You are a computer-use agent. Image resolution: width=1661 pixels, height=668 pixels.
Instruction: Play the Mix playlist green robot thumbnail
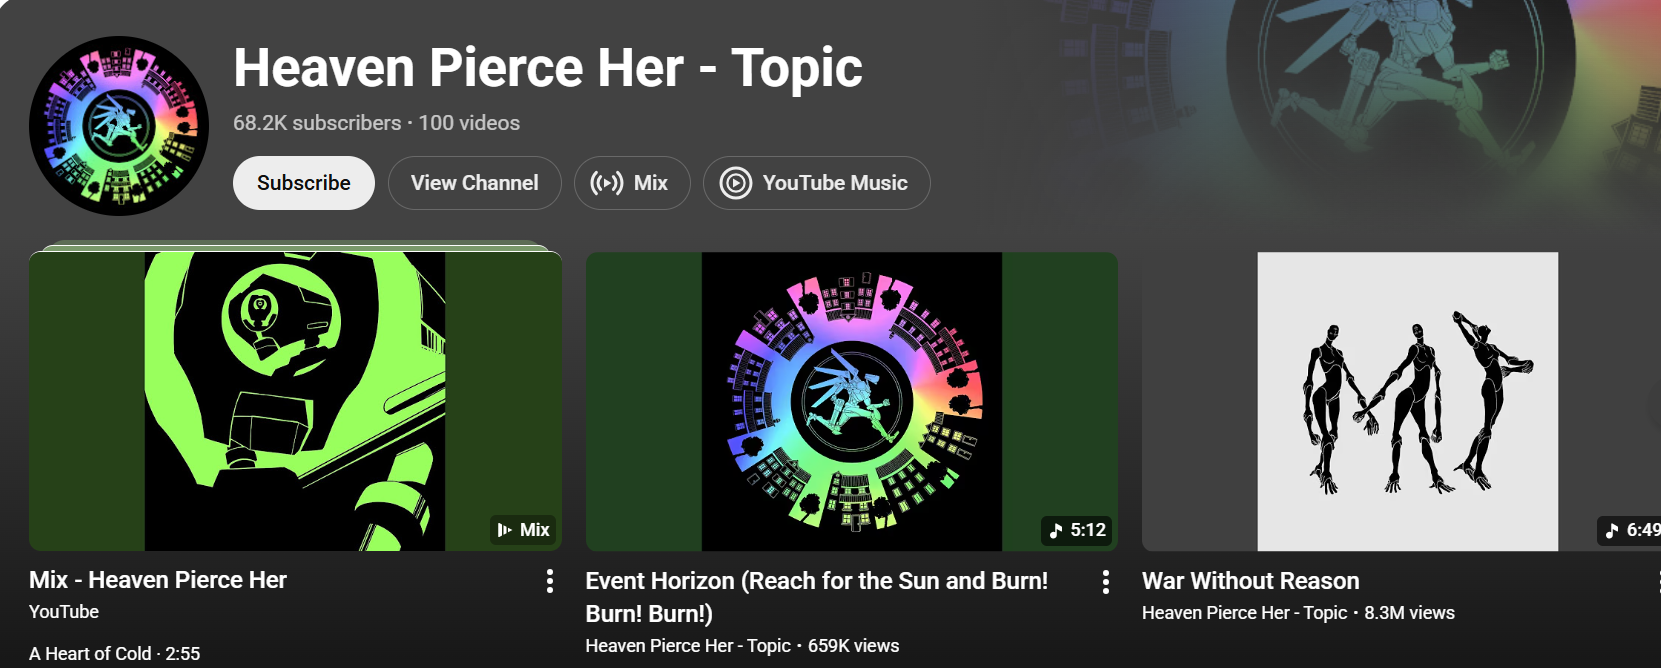coord(295,401)
